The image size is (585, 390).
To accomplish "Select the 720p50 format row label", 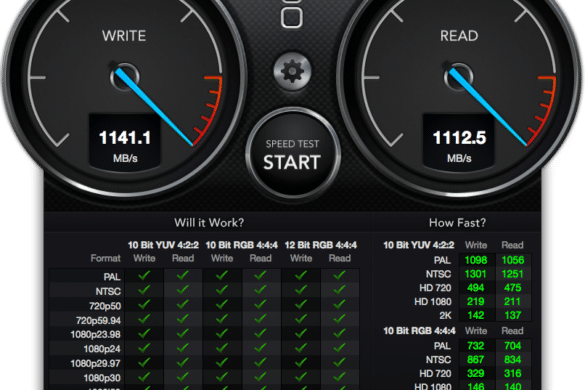I will [x=105, y=306].
